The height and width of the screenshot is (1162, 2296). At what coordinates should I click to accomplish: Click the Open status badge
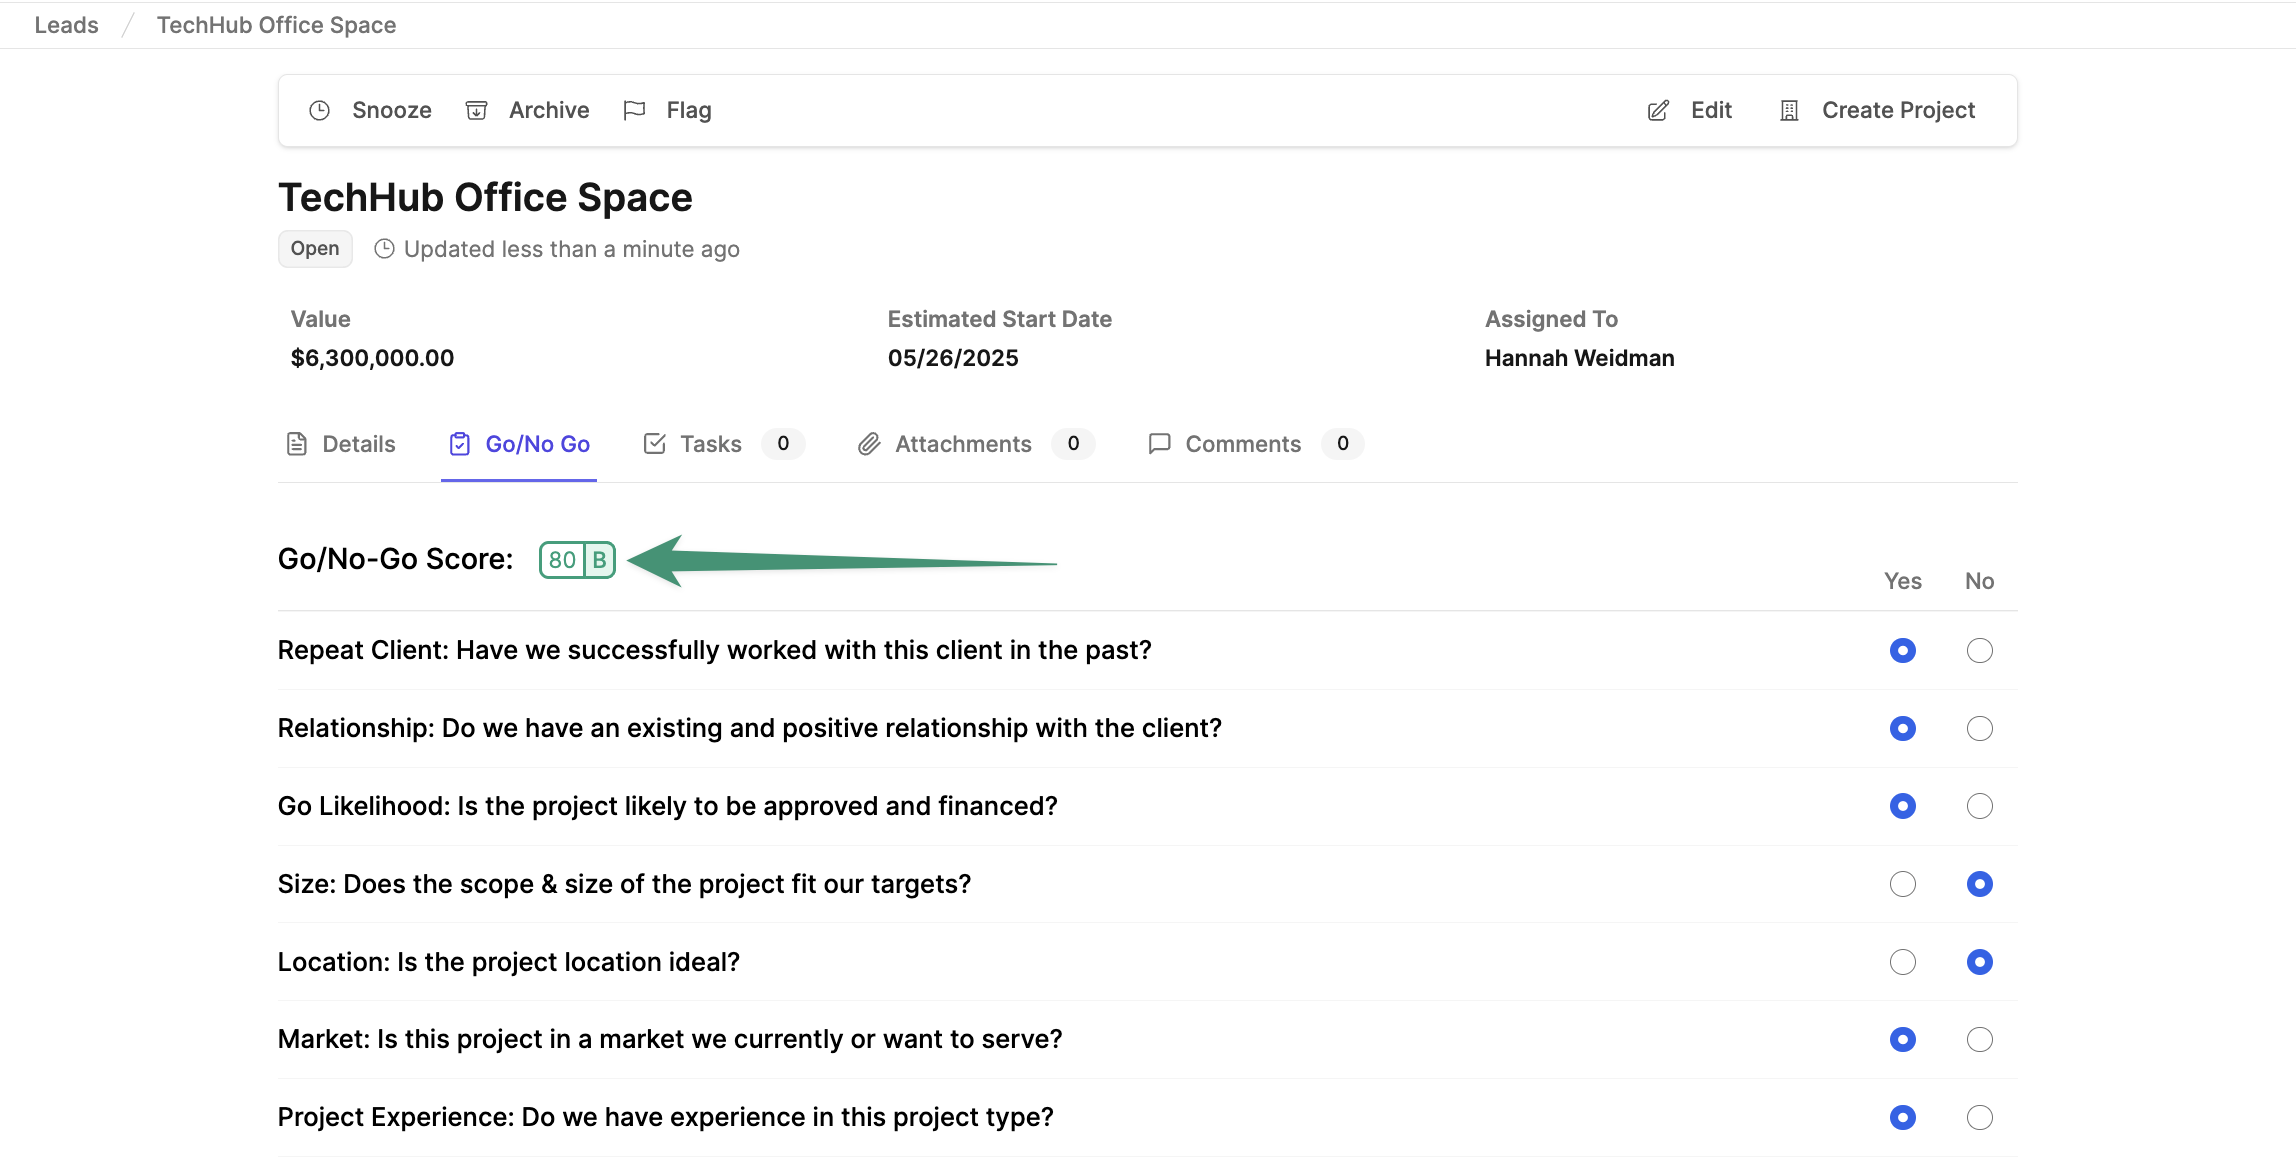tap(315, 249)
